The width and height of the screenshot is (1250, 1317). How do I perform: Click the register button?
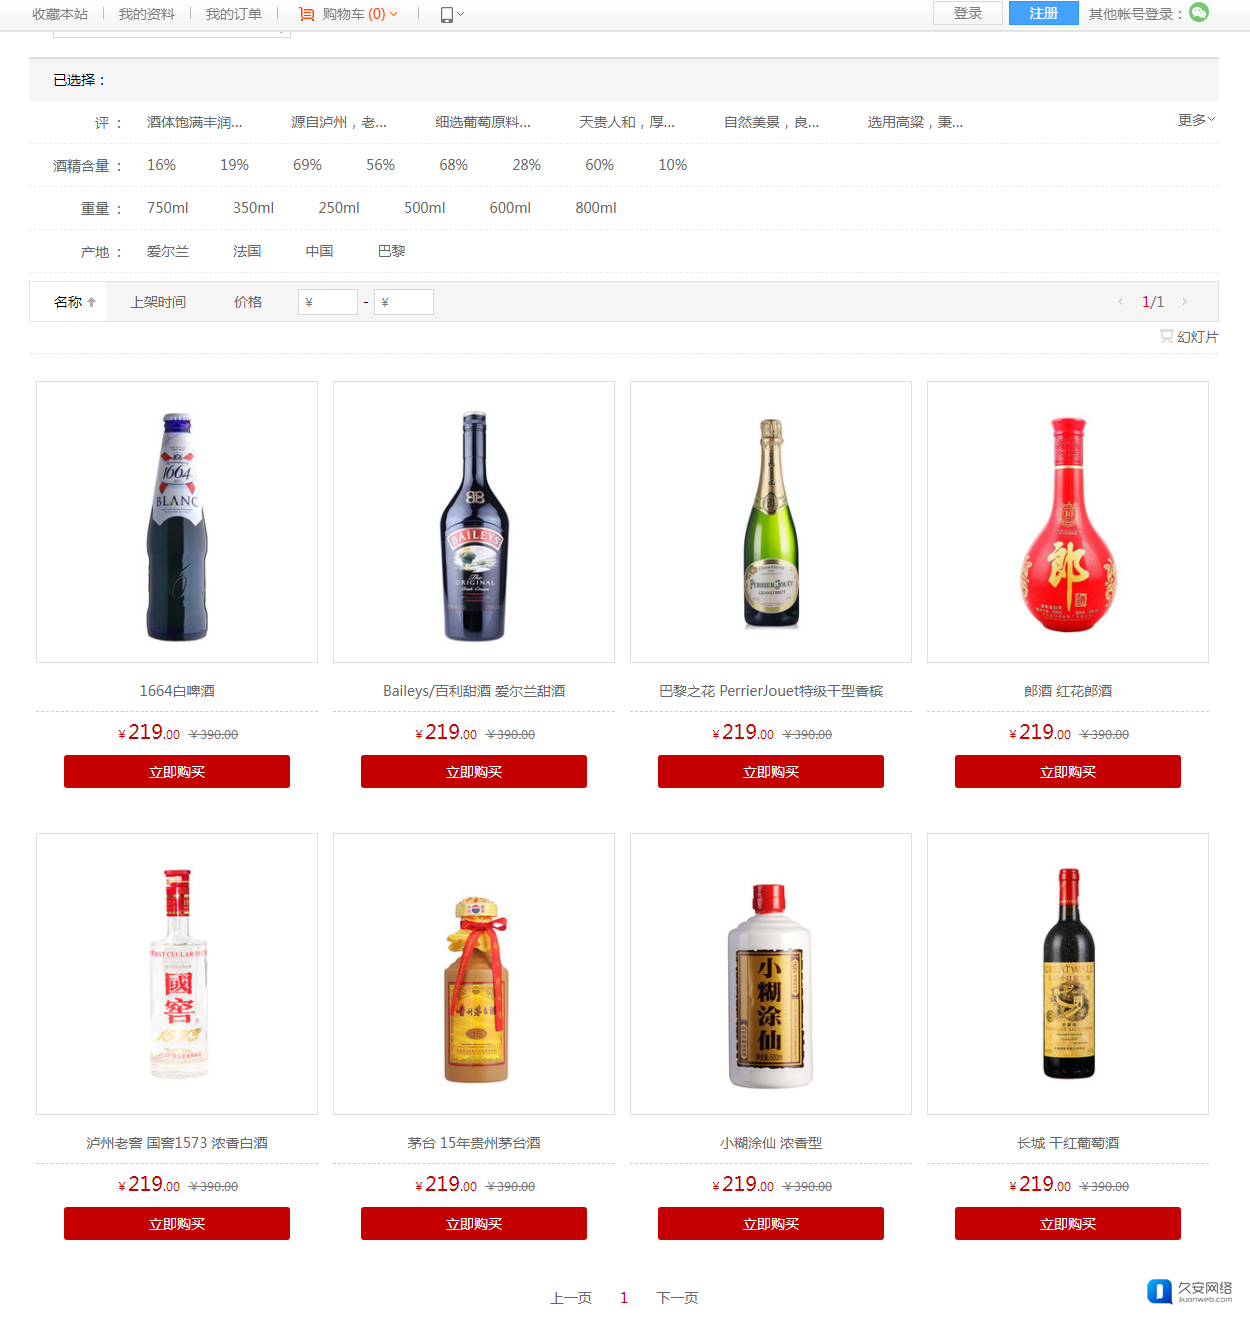point(1043,13)
